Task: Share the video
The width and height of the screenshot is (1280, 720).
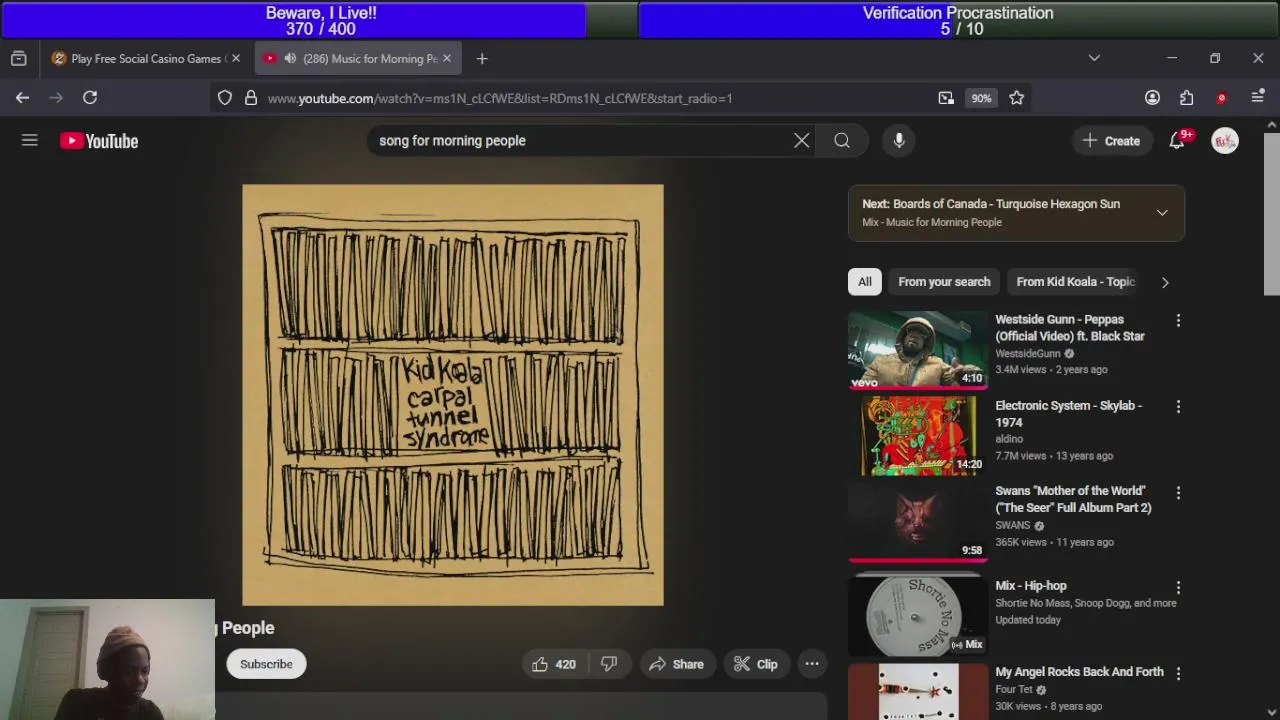Action: coord(676,664)
